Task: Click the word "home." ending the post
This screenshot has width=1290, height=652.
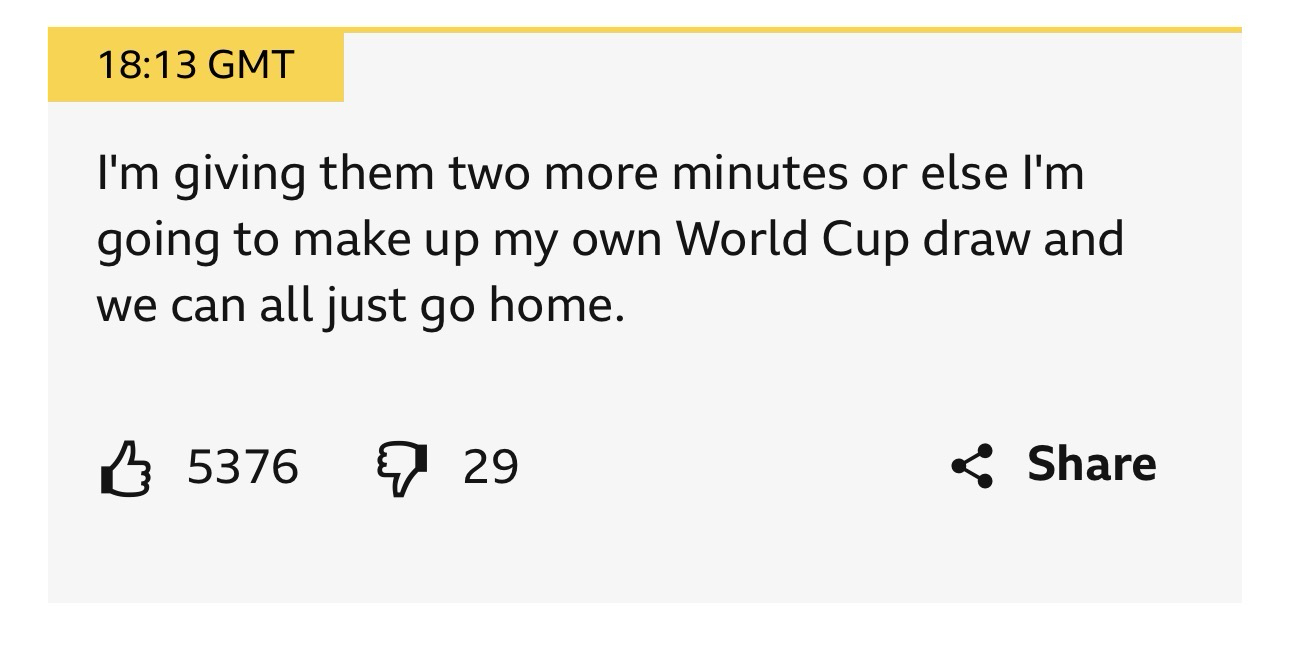Action: pyautogui.click(x=556, y=305)
